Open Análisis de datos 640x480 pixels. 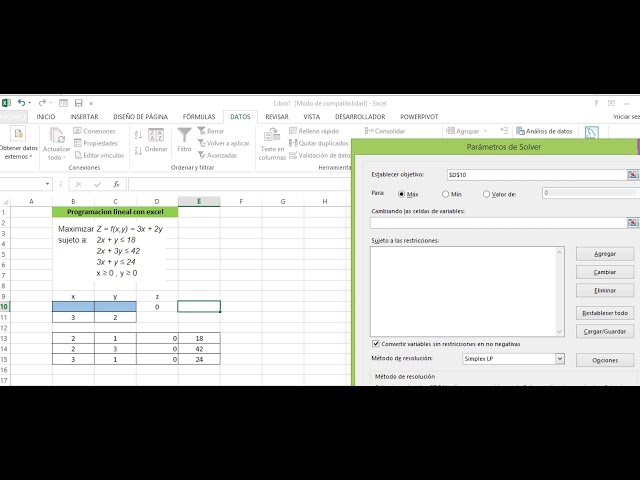click(544, 131)
